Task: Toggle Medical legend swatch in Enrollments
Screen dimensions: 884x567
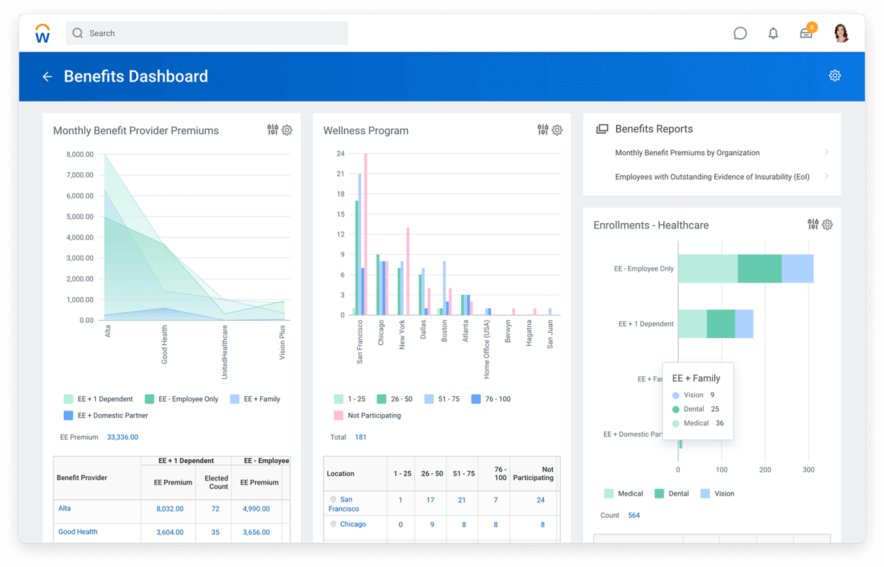Action: click(x=608, y=494)
